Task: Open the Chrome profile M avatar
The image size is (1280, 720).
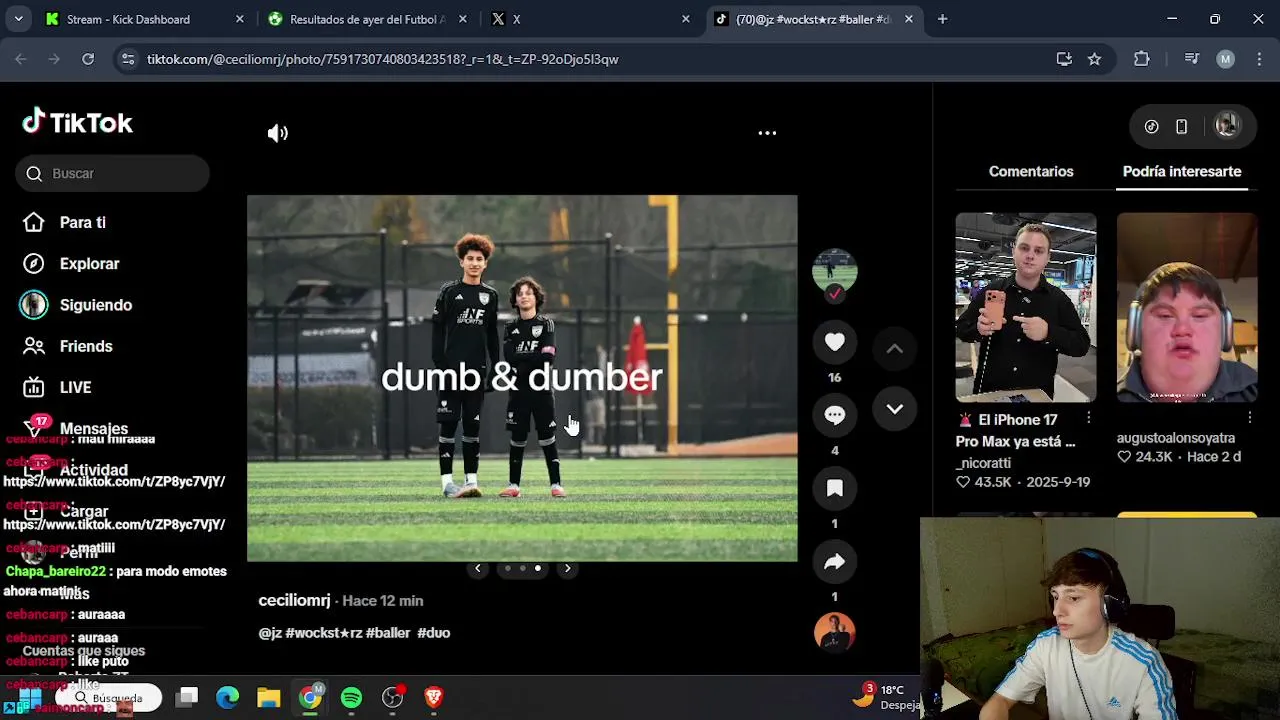Action: click(x=1225, y=59)
